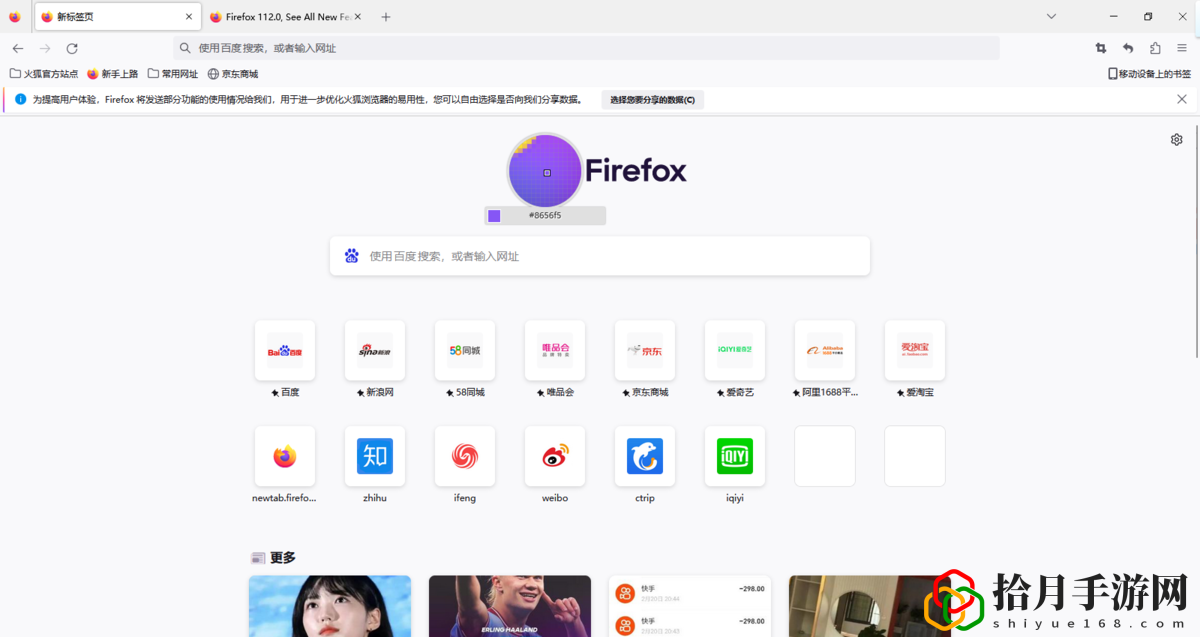1200x637 pixels.
Task: Open 移动设备上的书签 bookmarks
Action: [1149, 74]
